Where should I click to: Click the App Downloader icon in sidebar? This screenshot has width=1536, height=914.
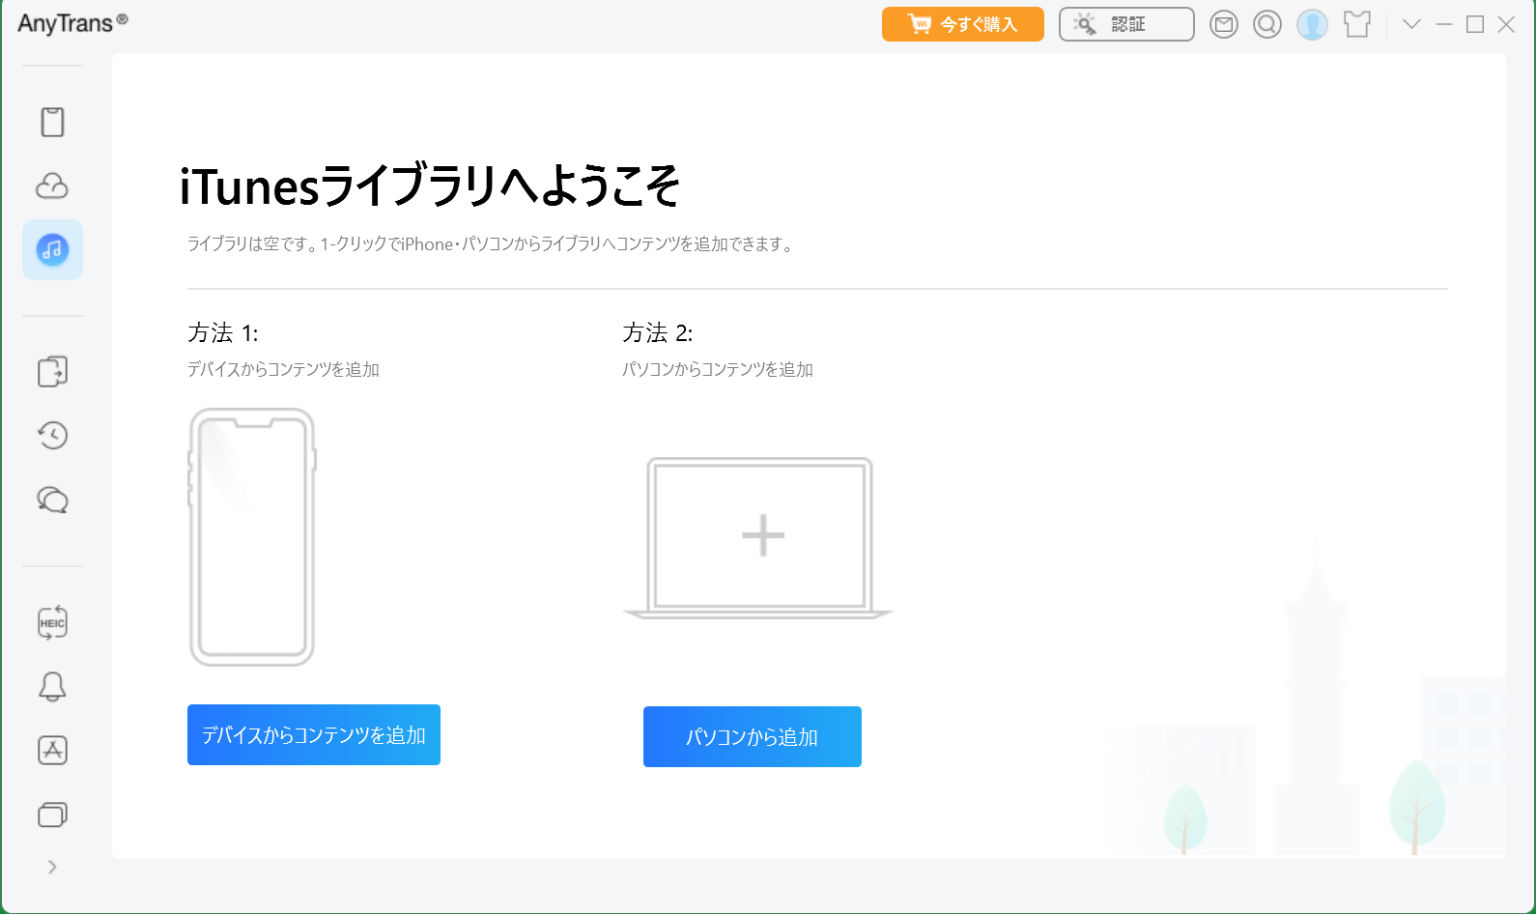click(52, 750)
